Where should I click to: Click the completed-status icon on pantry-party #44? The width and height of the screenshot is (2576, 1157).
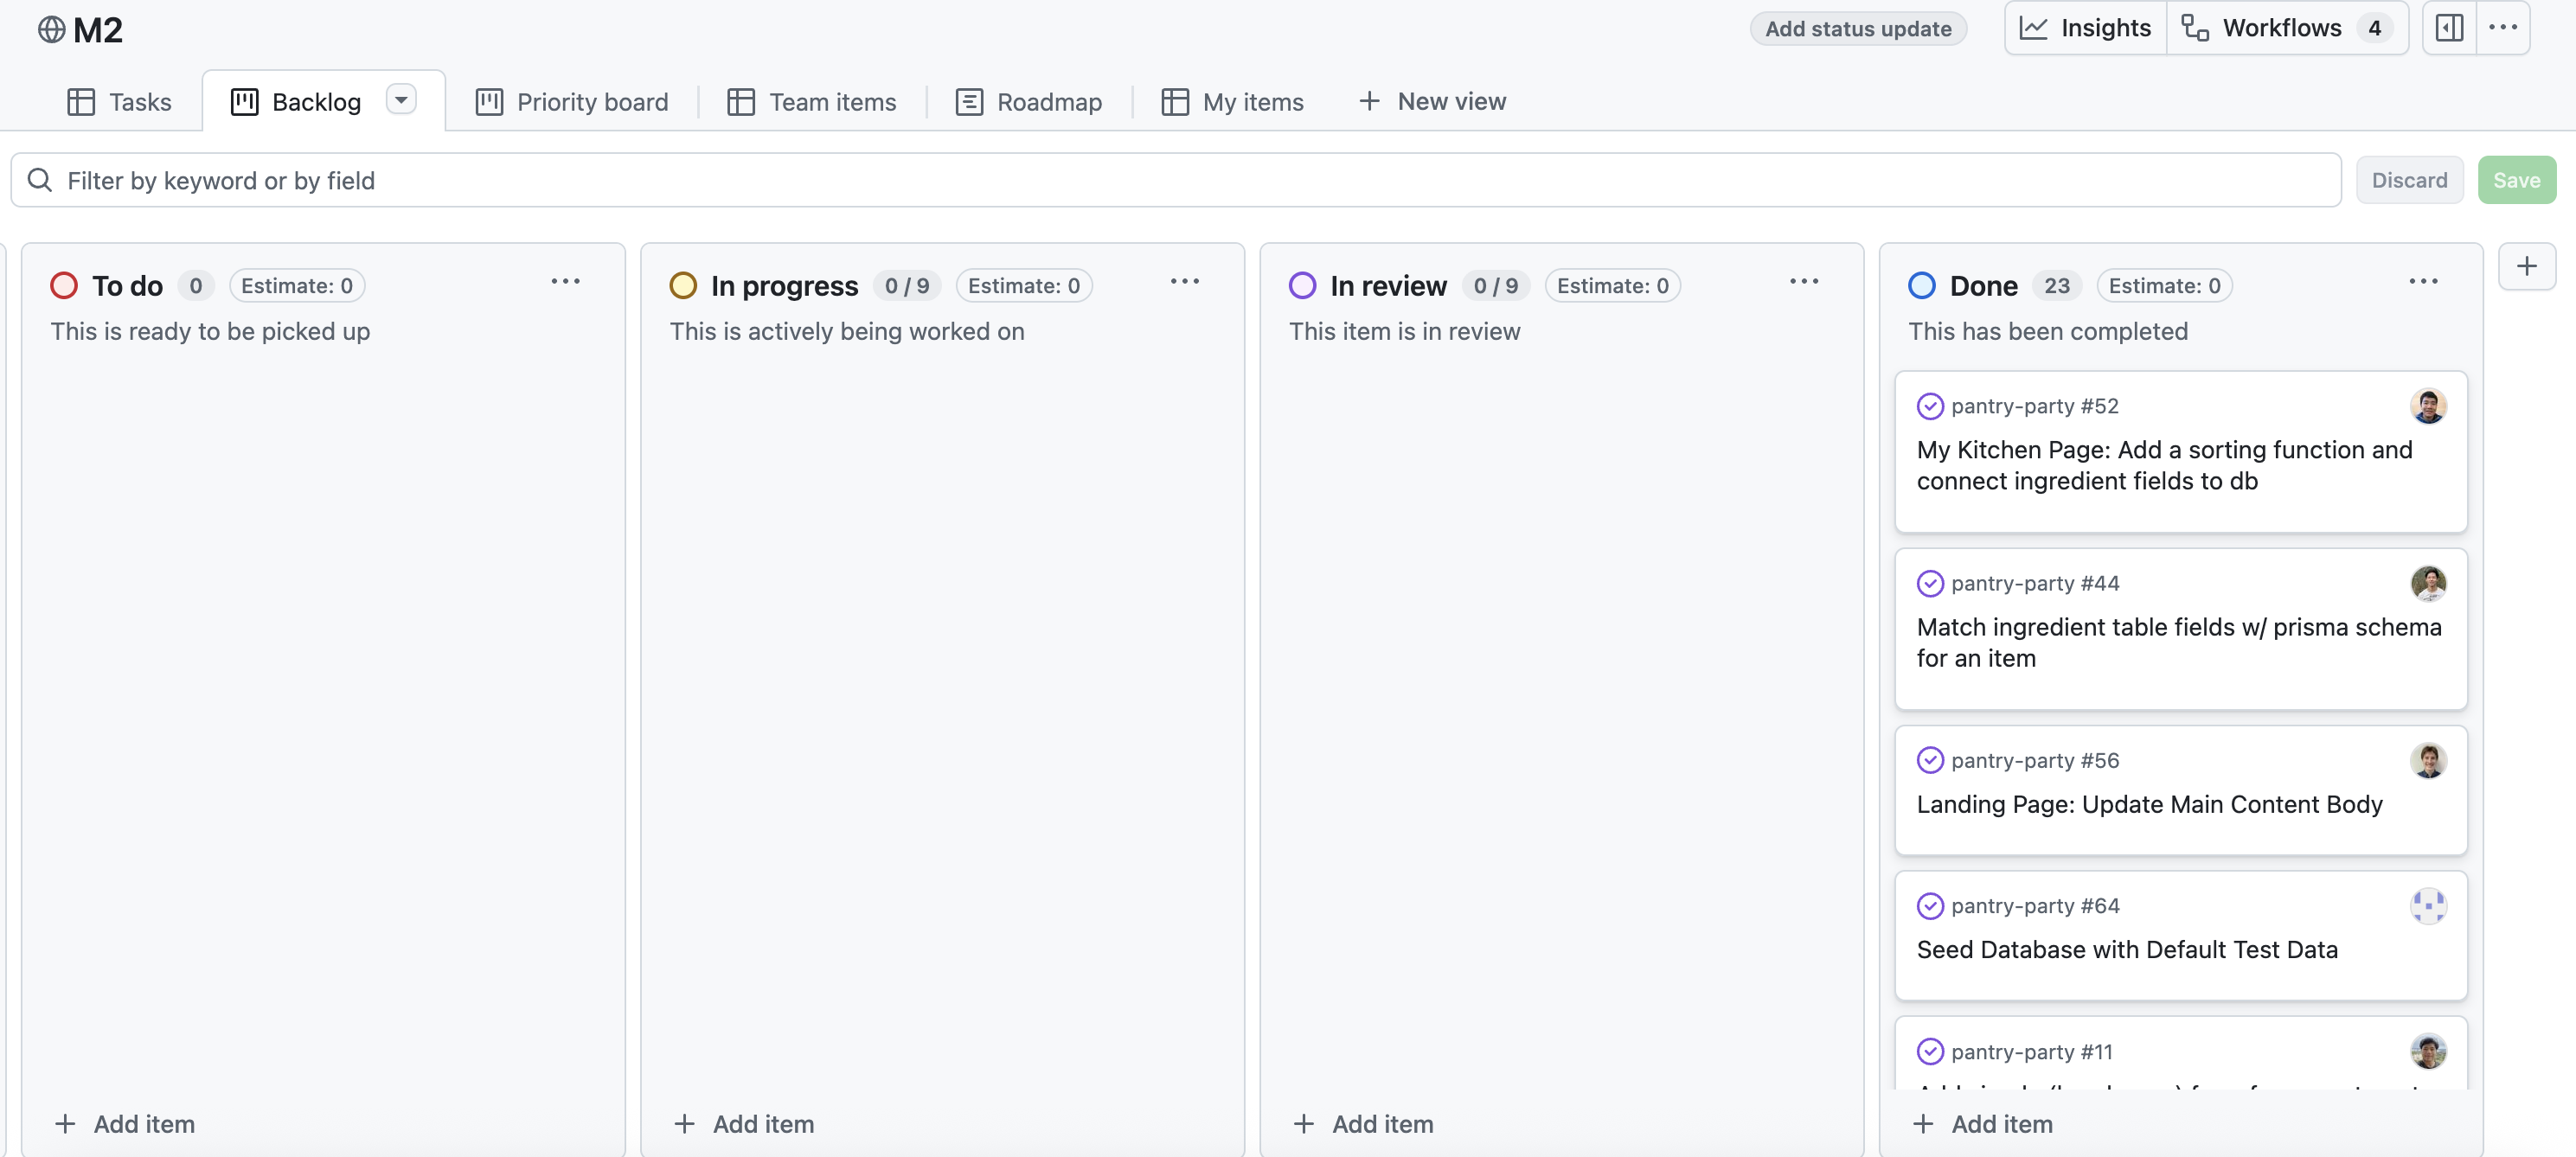point(1930,583)
